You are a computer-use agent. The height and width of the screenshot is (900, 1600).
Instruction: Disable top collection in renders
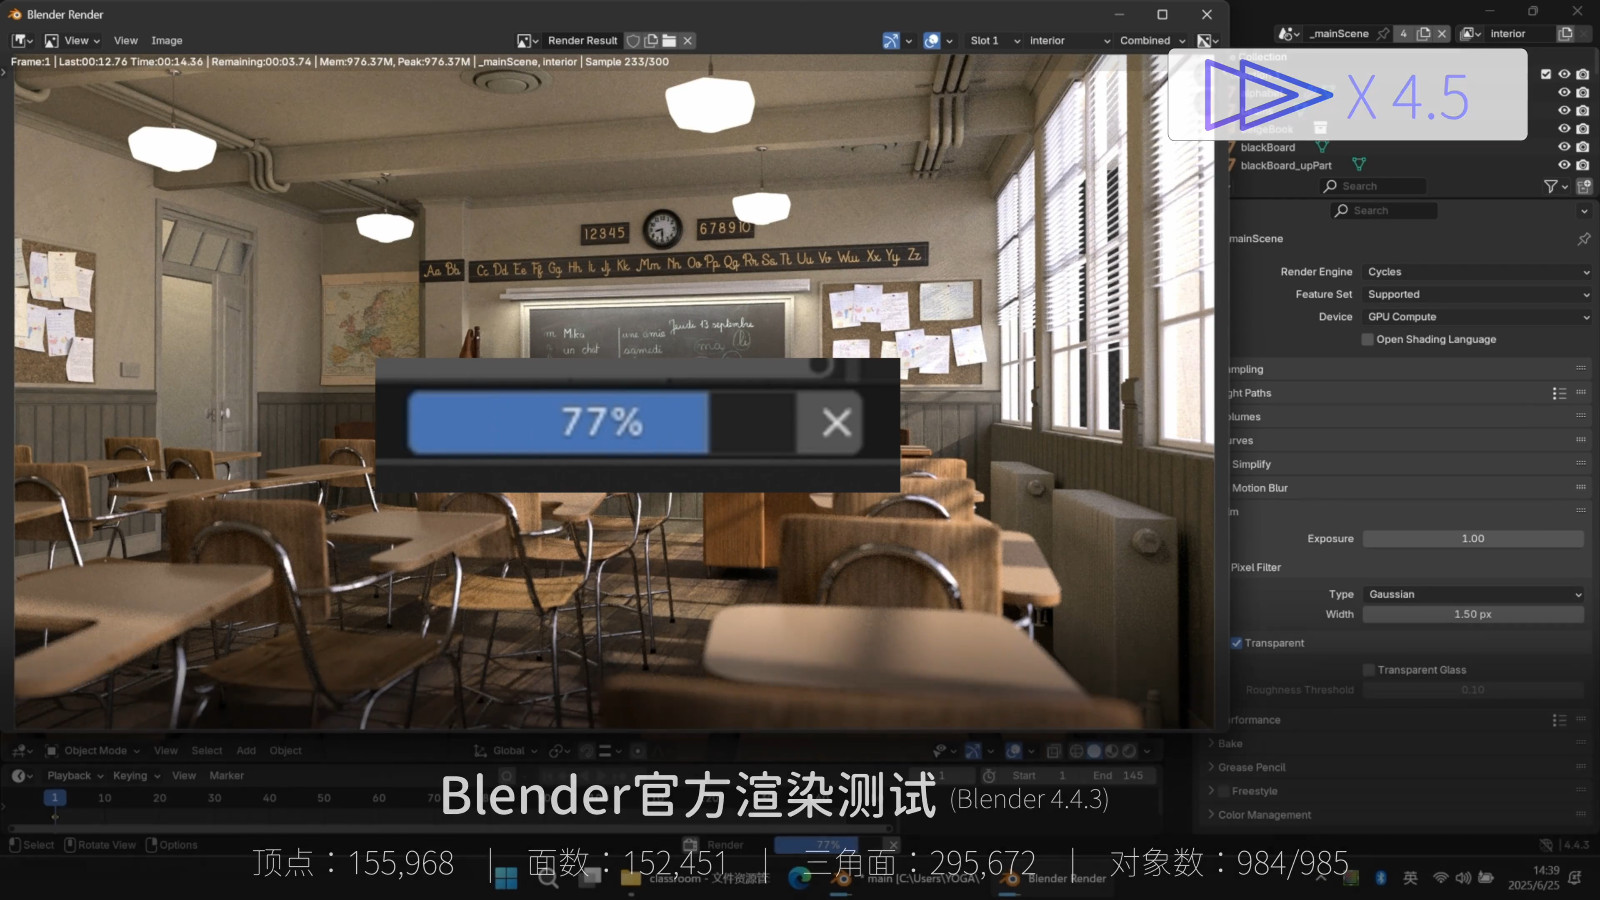[1582, 74]
